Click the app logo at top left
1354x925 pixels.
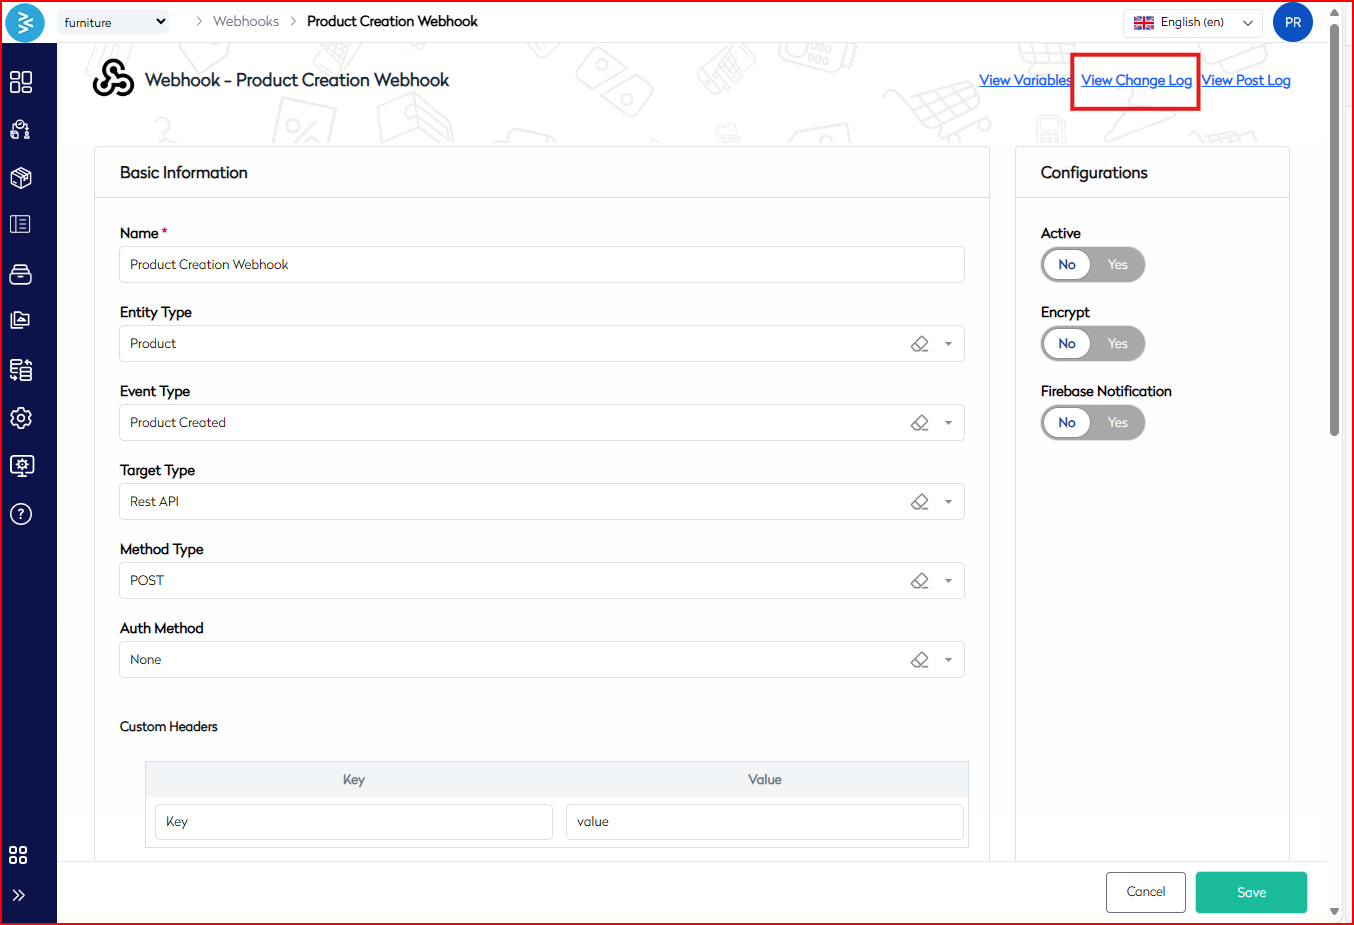(x=25, y=22)
